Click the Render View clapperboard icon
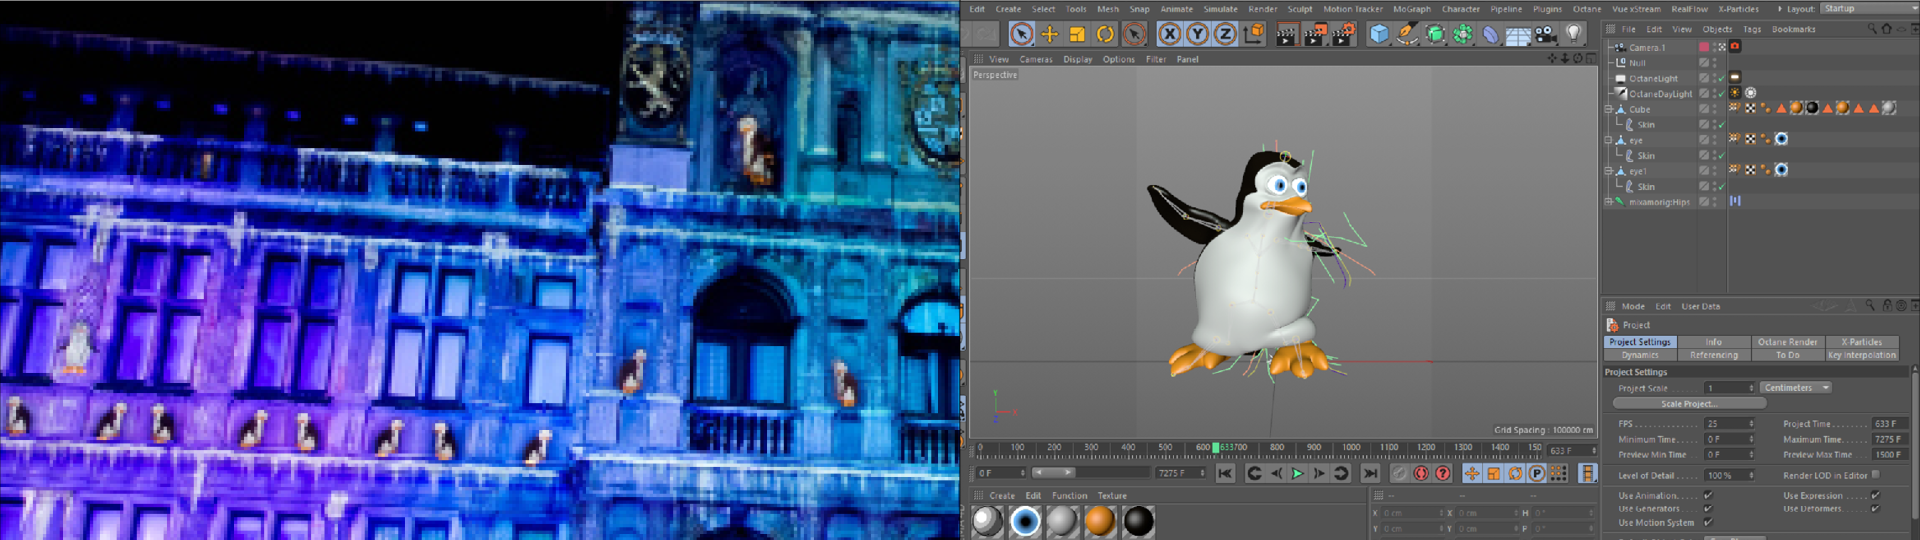This screenshot has width=1920, height=540. pyautogui.click(x=1286, y=35)
